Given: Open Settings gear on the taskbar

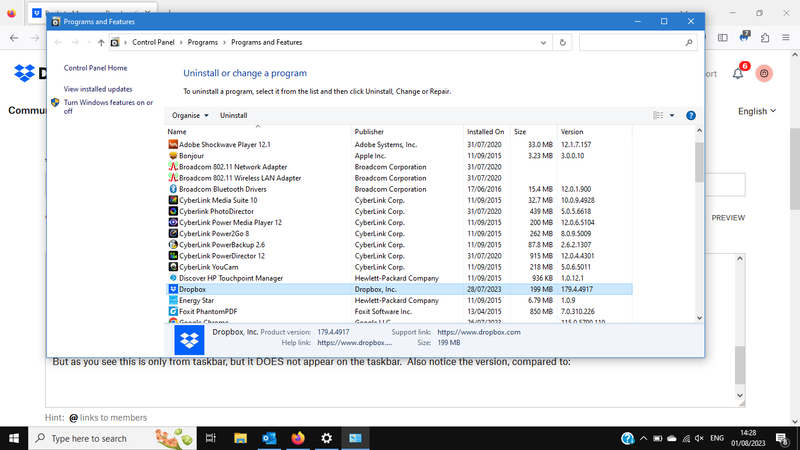Looking at the screenshot, I should 327,438.
